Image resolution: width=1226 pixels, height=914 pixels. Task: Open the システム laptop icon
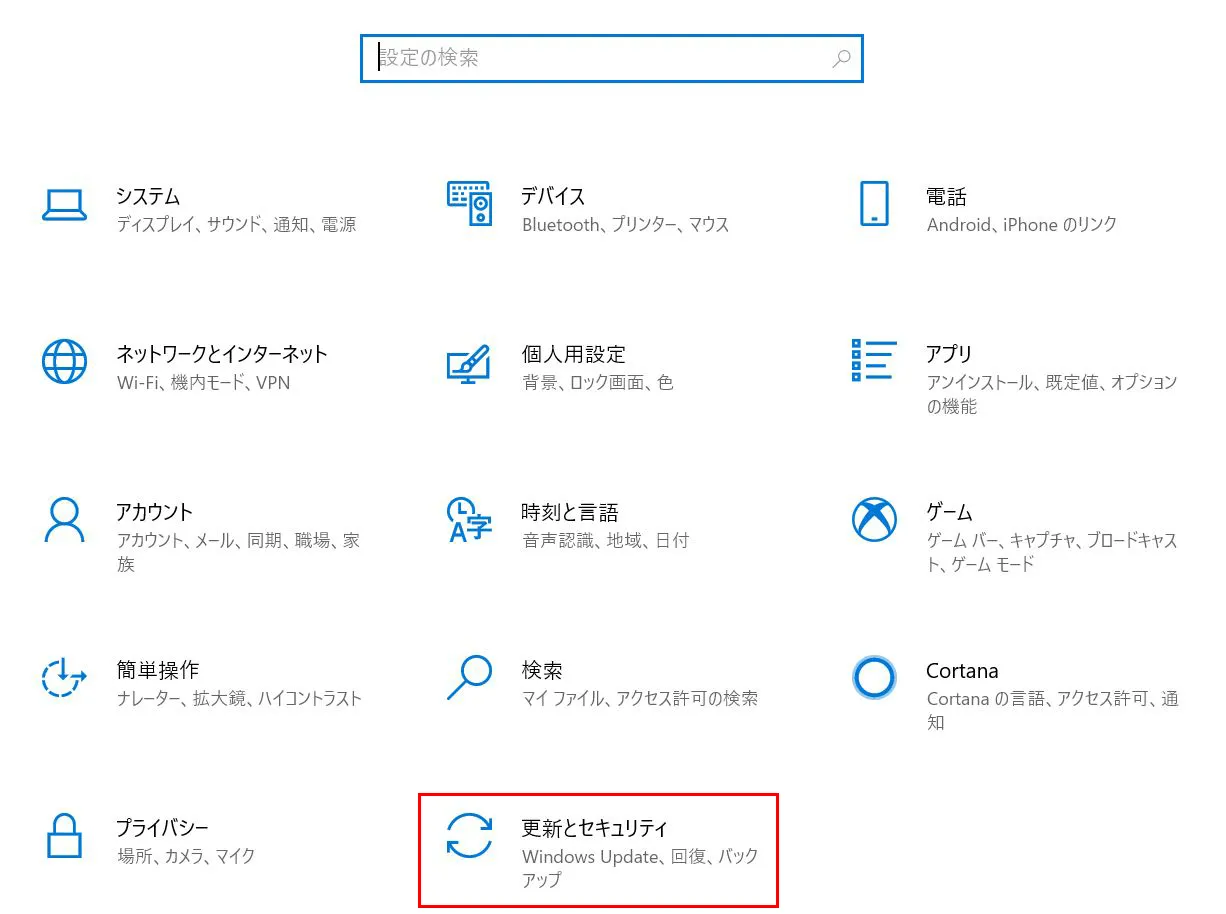click(x=64, y=204)
